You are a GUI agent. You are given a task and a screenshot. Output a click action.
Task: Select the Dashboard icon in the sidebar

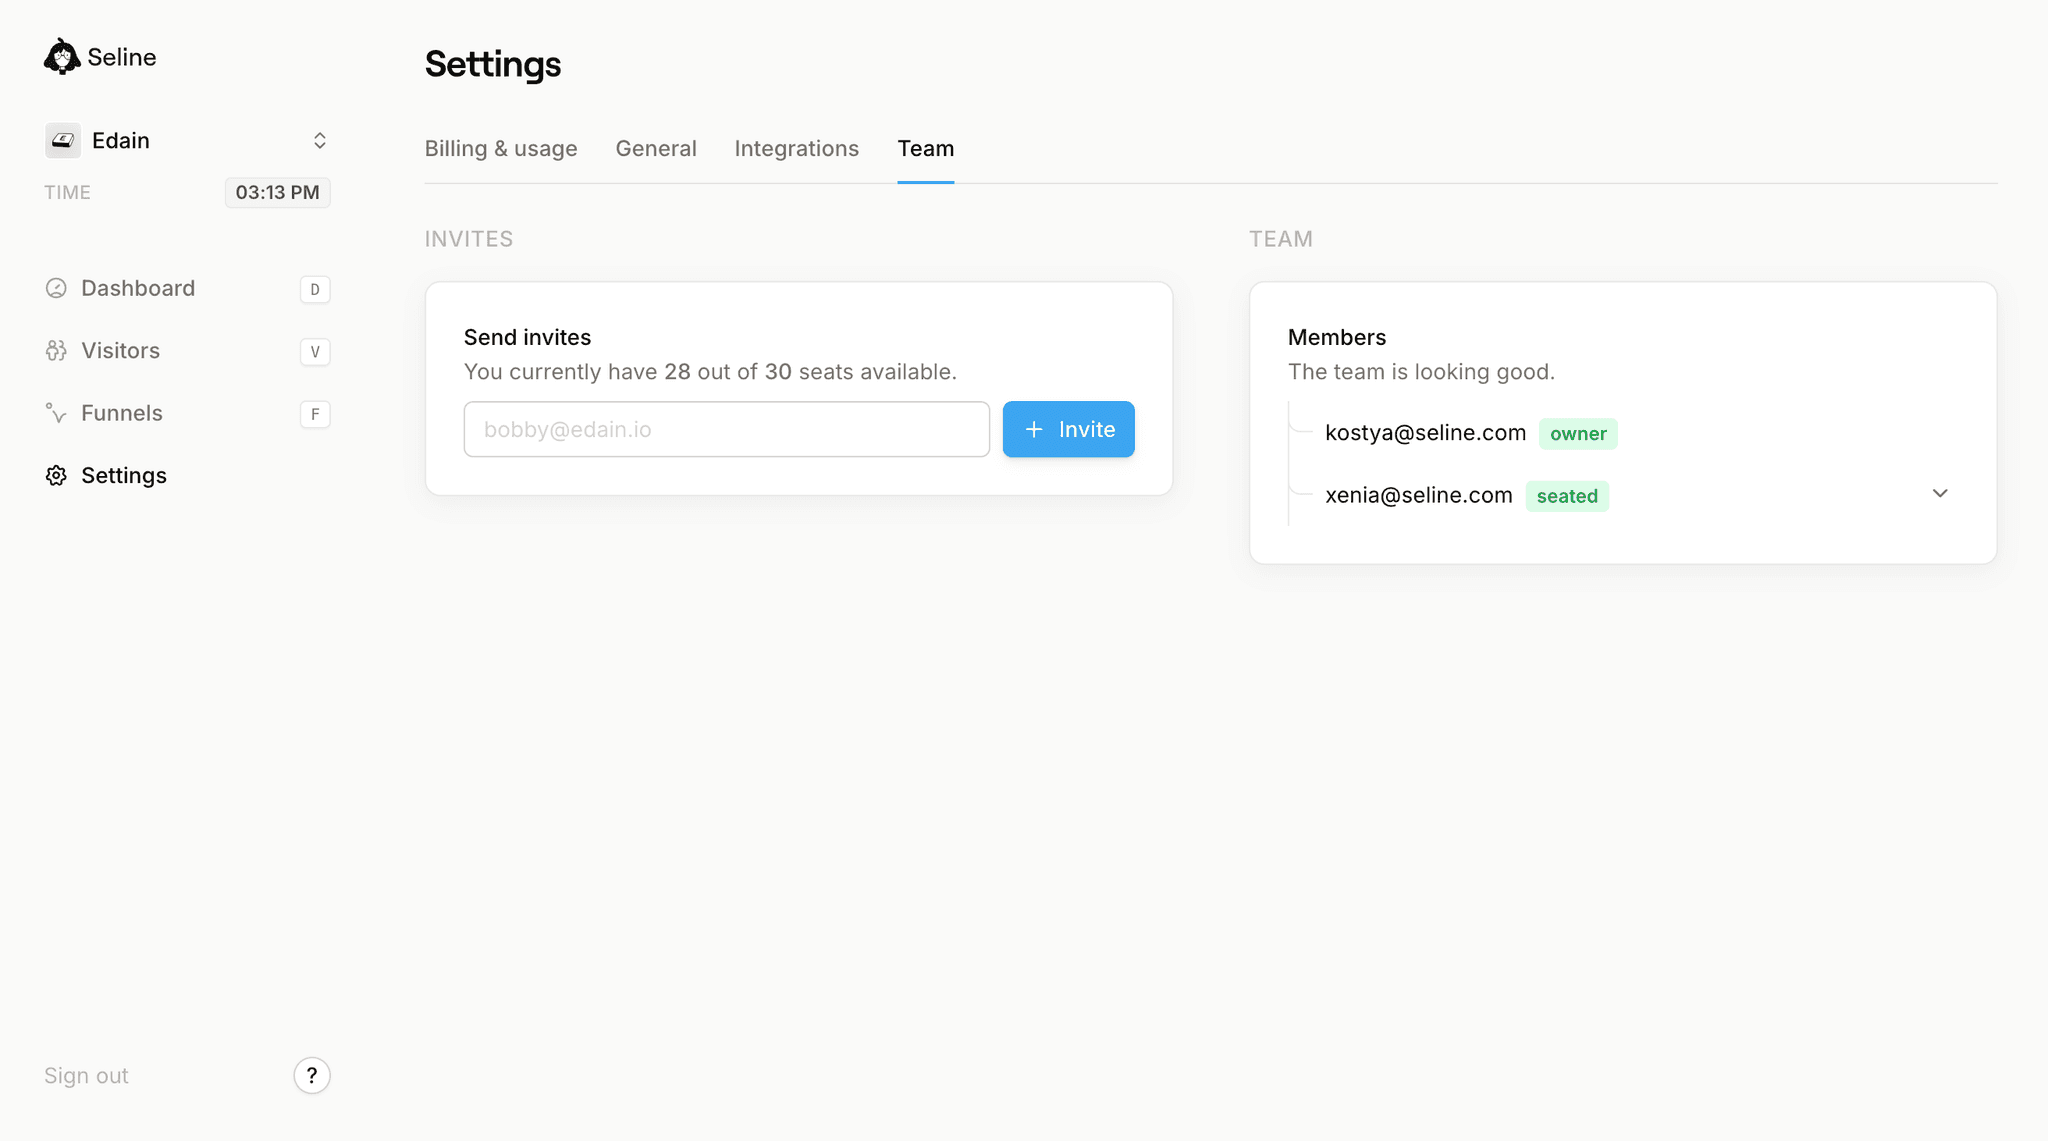click(57, 288)
